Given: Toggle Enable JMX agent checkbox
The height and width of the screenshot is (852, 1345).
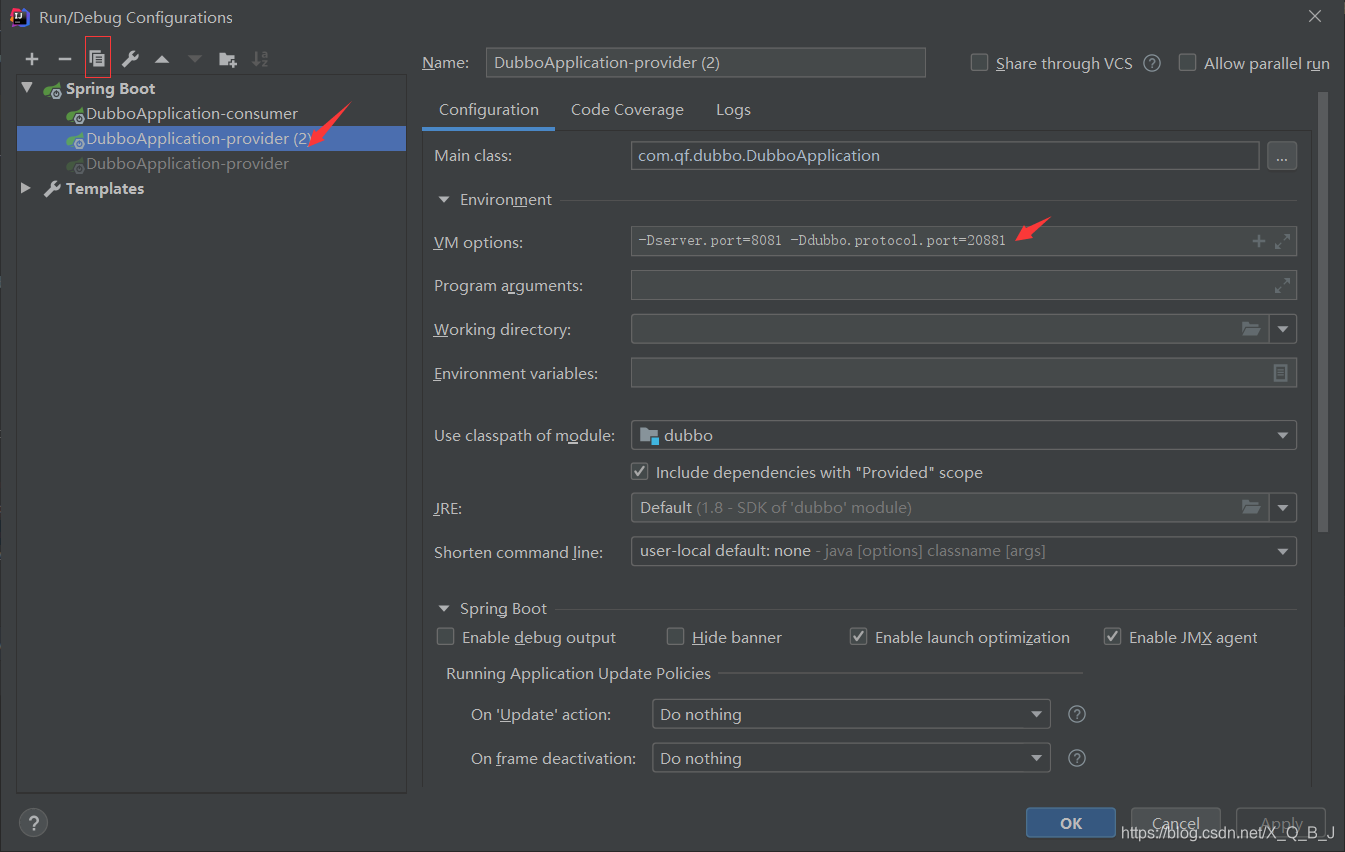Looking at the screenshot, I should 1112,636.
